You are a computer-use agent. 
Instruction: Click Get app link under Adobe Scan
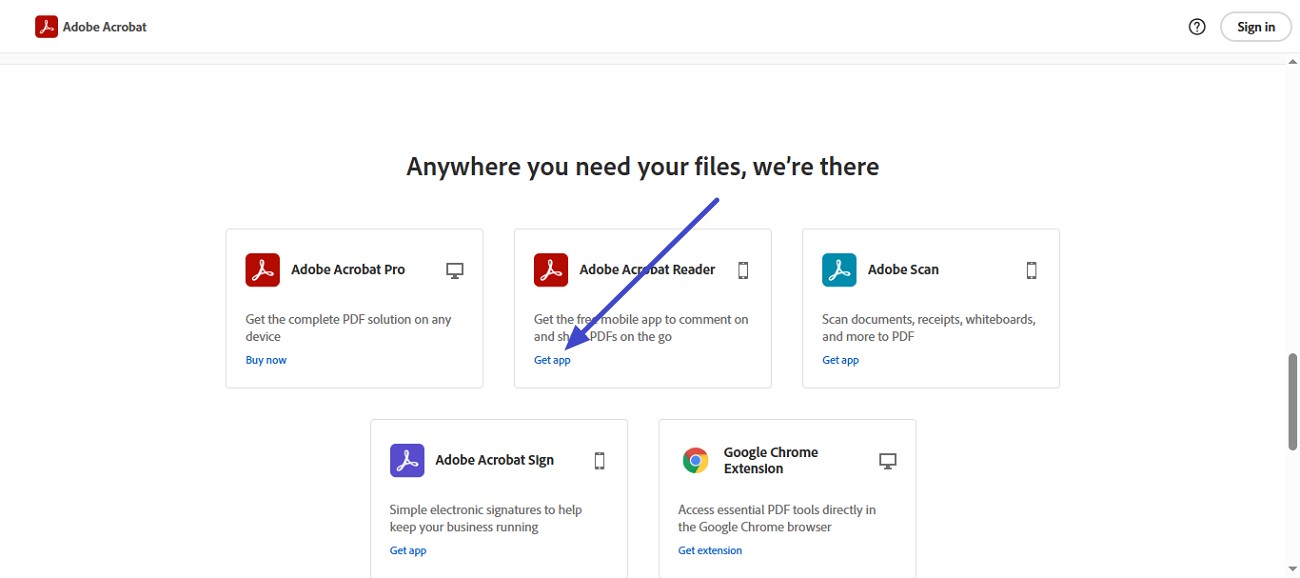pyautogui.click(x=840, y=360)
